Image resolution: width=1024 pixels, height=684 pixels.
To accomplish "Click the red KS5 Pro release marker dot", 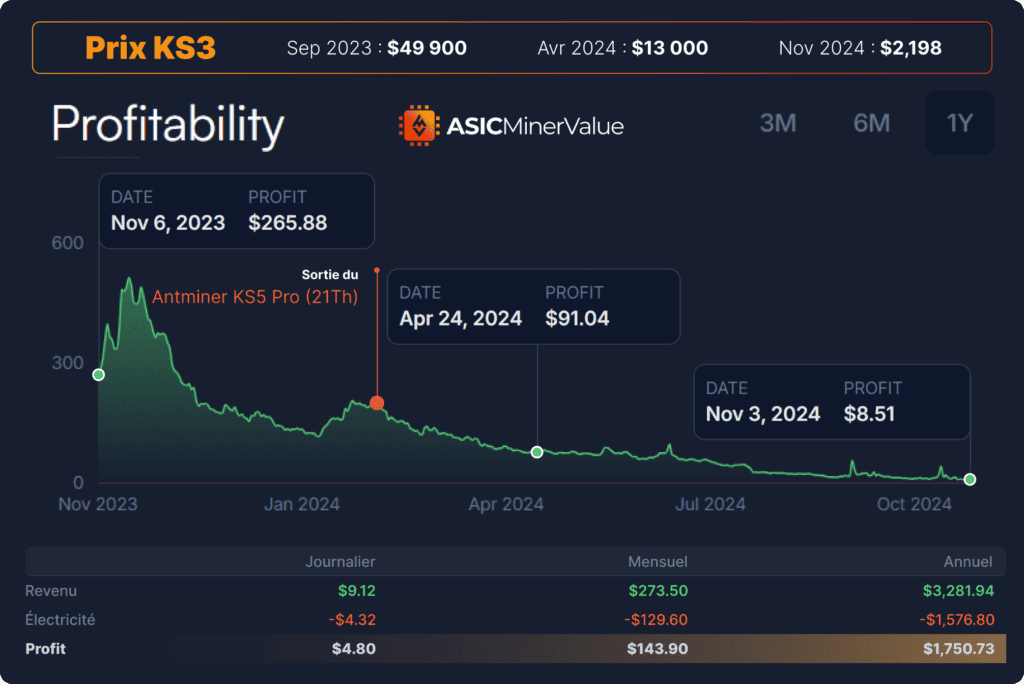I will [x=377, y=403].
